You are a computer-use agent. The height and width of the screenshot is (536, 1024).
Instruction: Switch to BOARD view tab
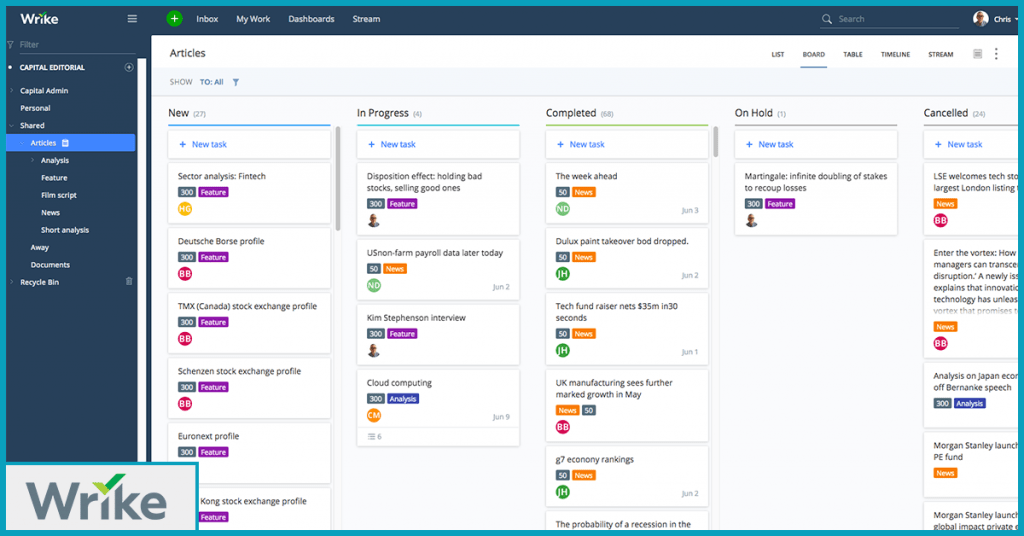814,55
